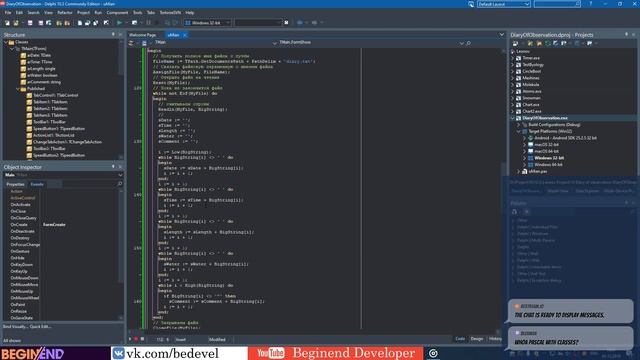The height and width of the screenshot is (360, 640).
Task: Click the play macro icon in editor status bar
Action: (x=130, y=339)
